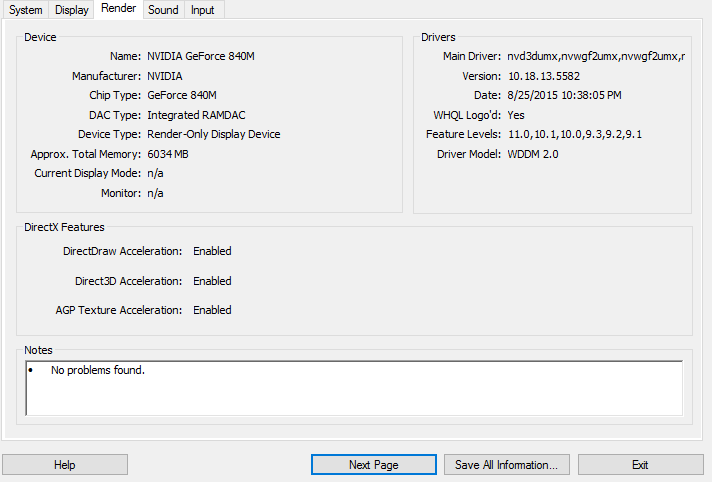Click the 'DAC Type:' label

pyautogui.click(x=115, y=115)
